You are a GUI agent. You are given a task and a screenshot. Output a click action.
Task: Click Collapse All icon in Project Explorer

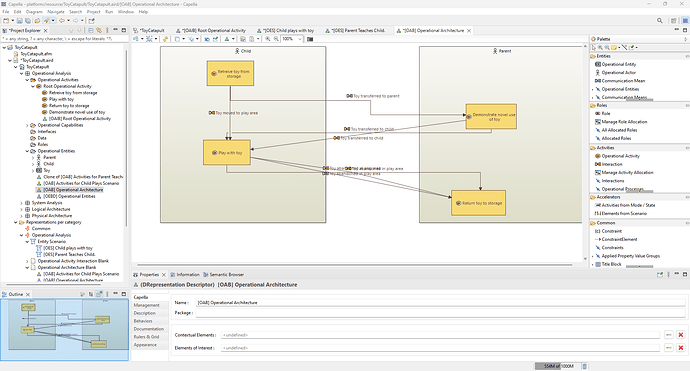tap(91, 30)
